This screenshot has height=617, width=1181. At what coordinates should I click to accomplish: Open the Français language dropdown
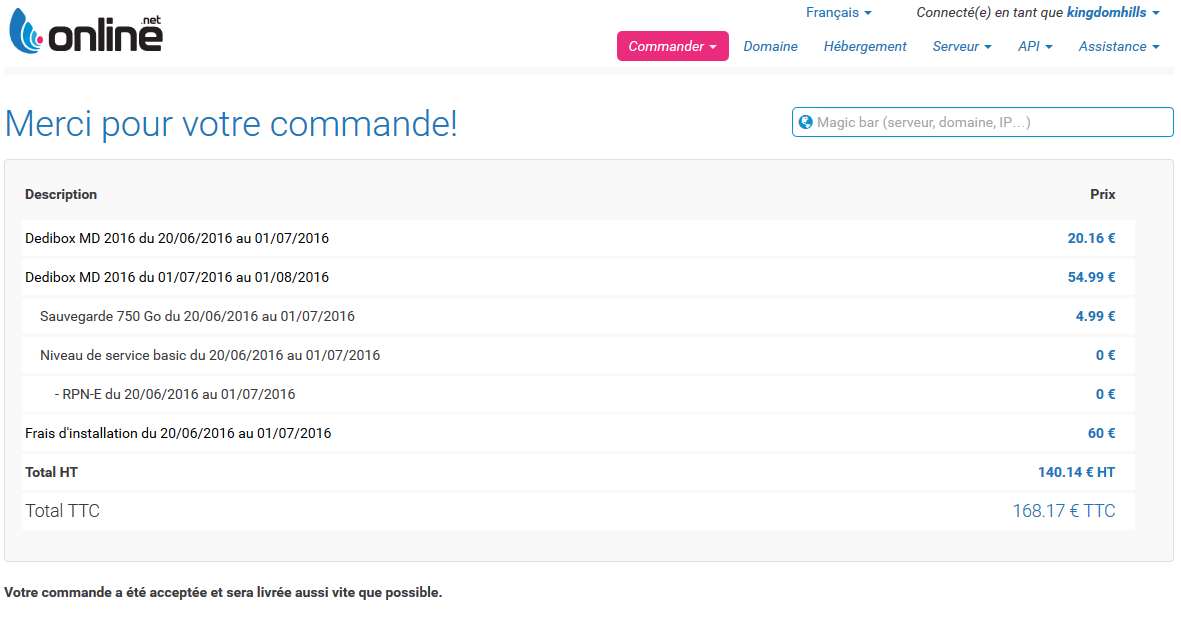(x=838, y=13)
